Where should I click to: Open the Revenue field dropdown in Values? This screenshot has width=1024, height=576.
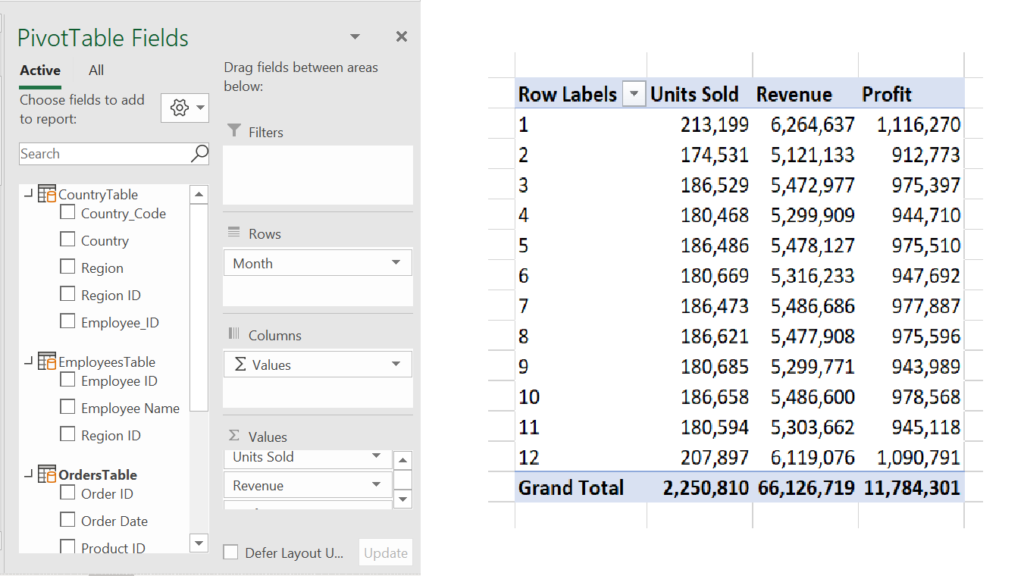tap(377, 485)
